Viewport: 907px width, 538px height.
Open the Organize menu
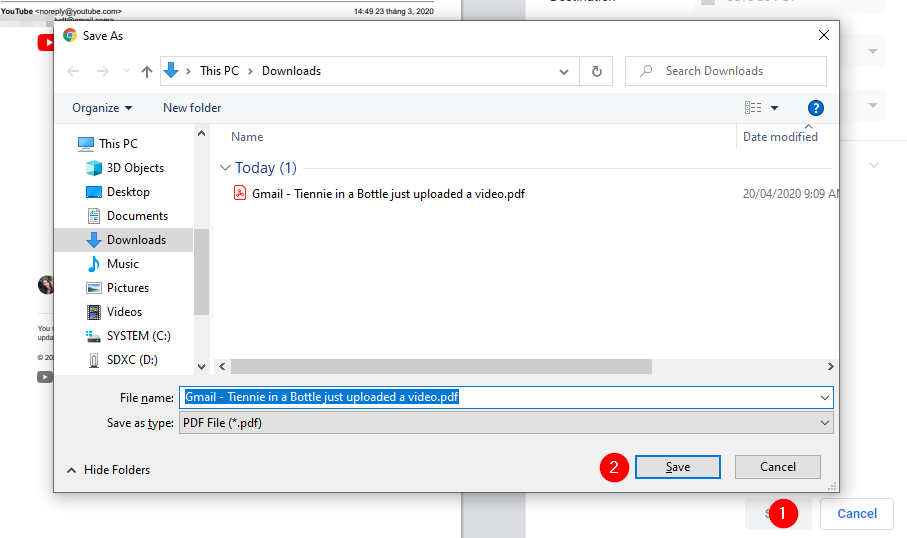(x=102, y=108)
